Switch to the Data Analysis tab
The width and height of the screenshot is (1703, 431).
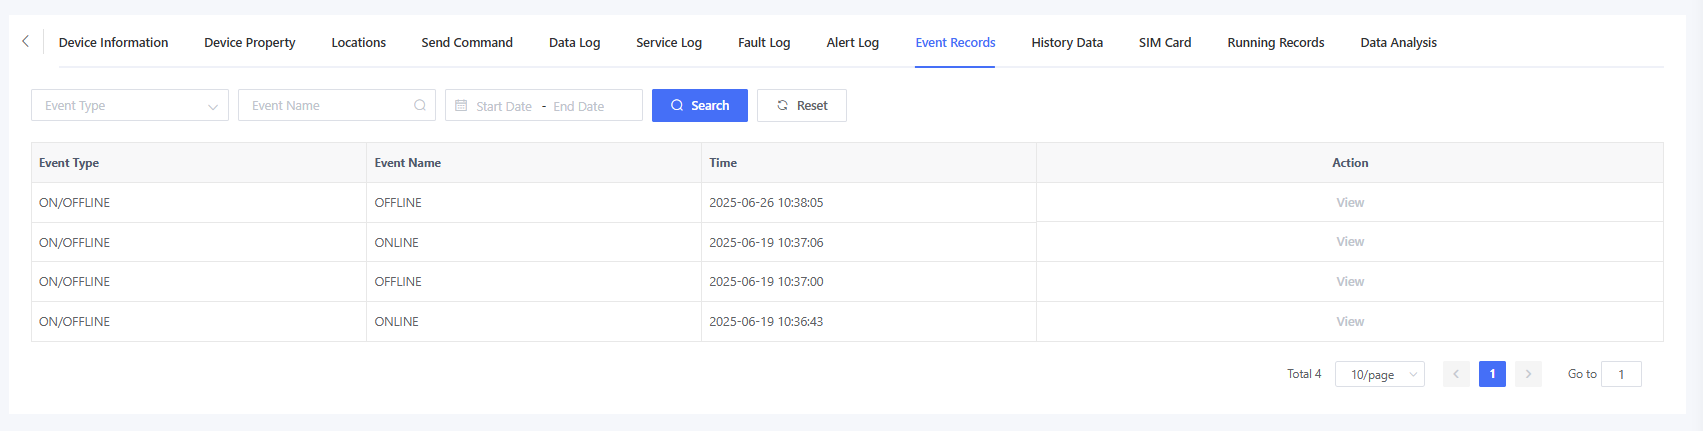1398,42
